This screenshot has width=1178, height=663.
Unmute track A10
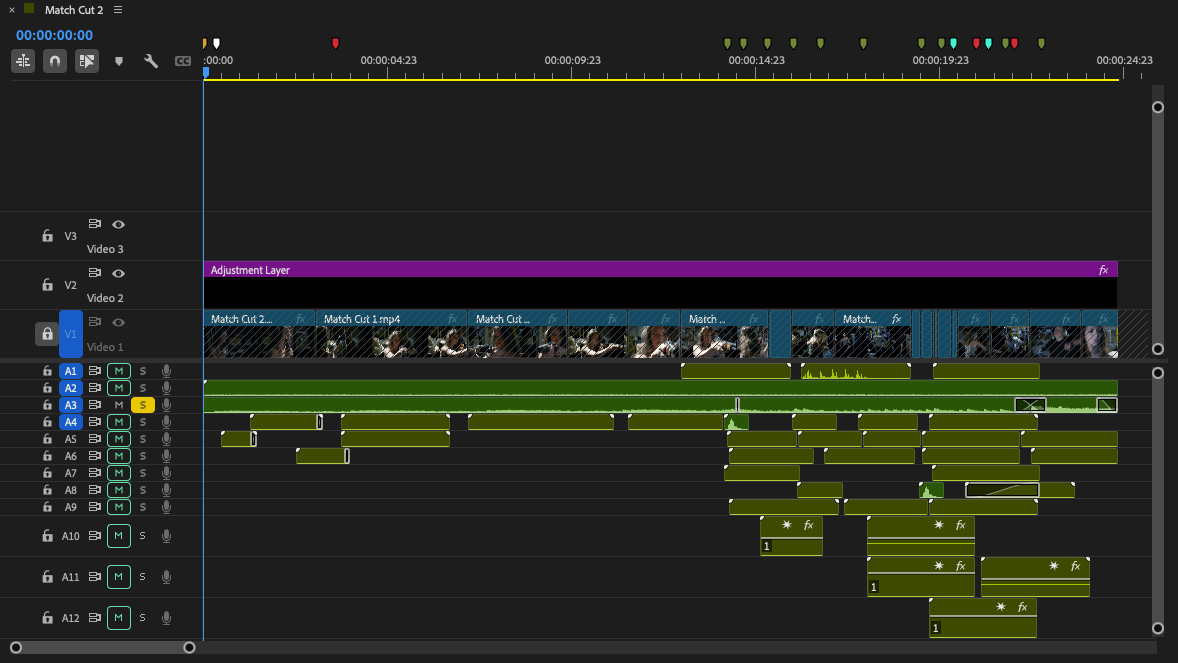click(119, 536)
